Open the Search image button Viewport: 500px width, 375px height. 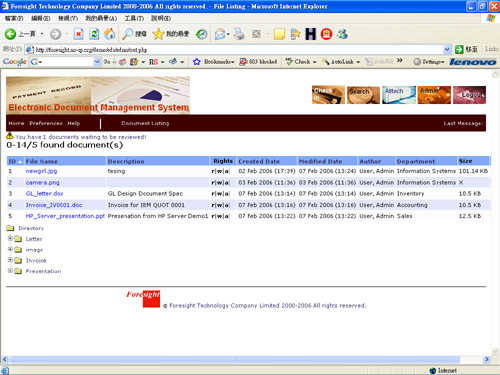[x=363, y=95]
